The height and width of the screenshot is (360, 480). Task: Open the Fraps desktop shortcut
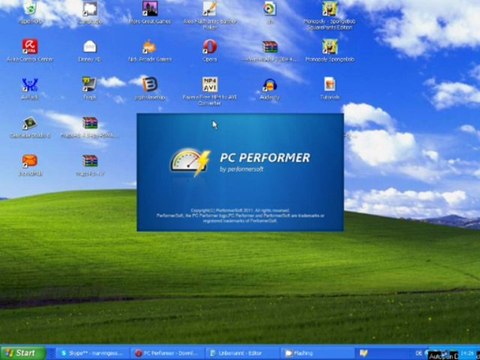click(x=90, y=85)
